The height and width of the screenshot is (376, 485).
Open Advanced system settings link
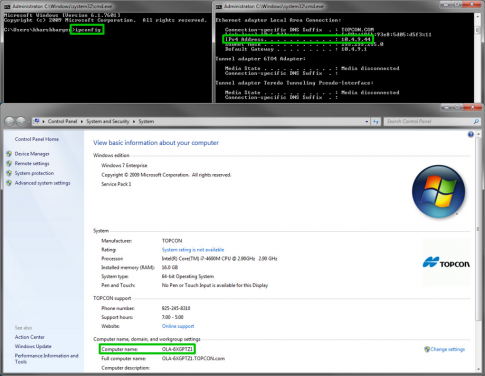pos(43,183)
